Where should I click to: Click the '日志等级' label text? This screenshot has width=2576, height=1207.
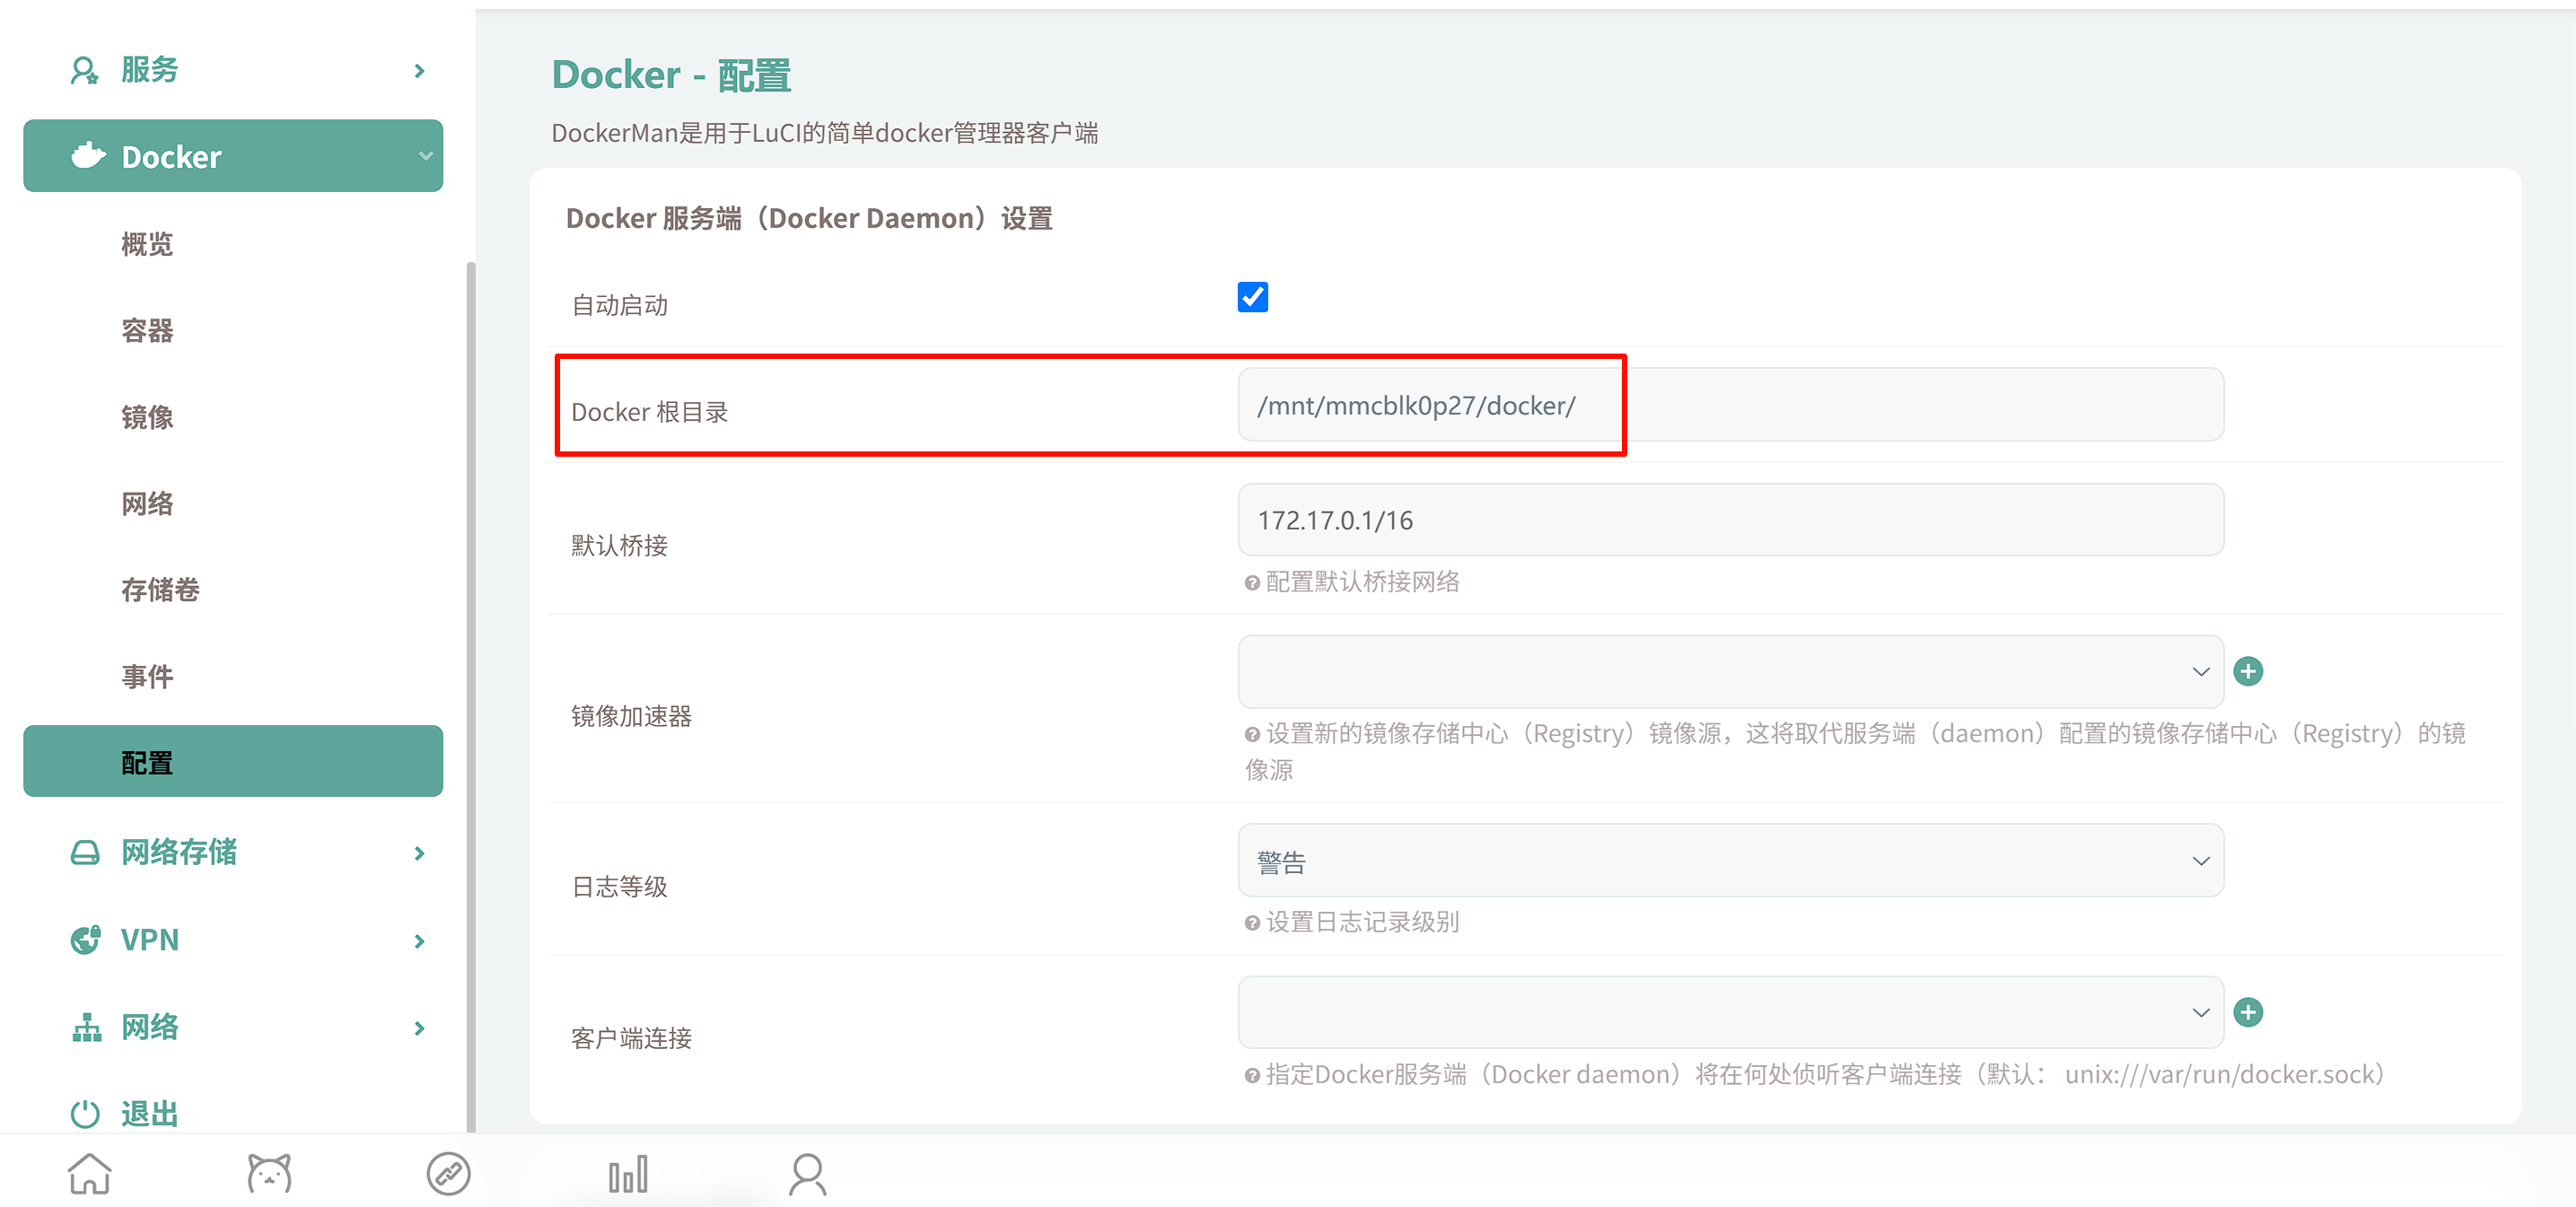tap(620, 886)
